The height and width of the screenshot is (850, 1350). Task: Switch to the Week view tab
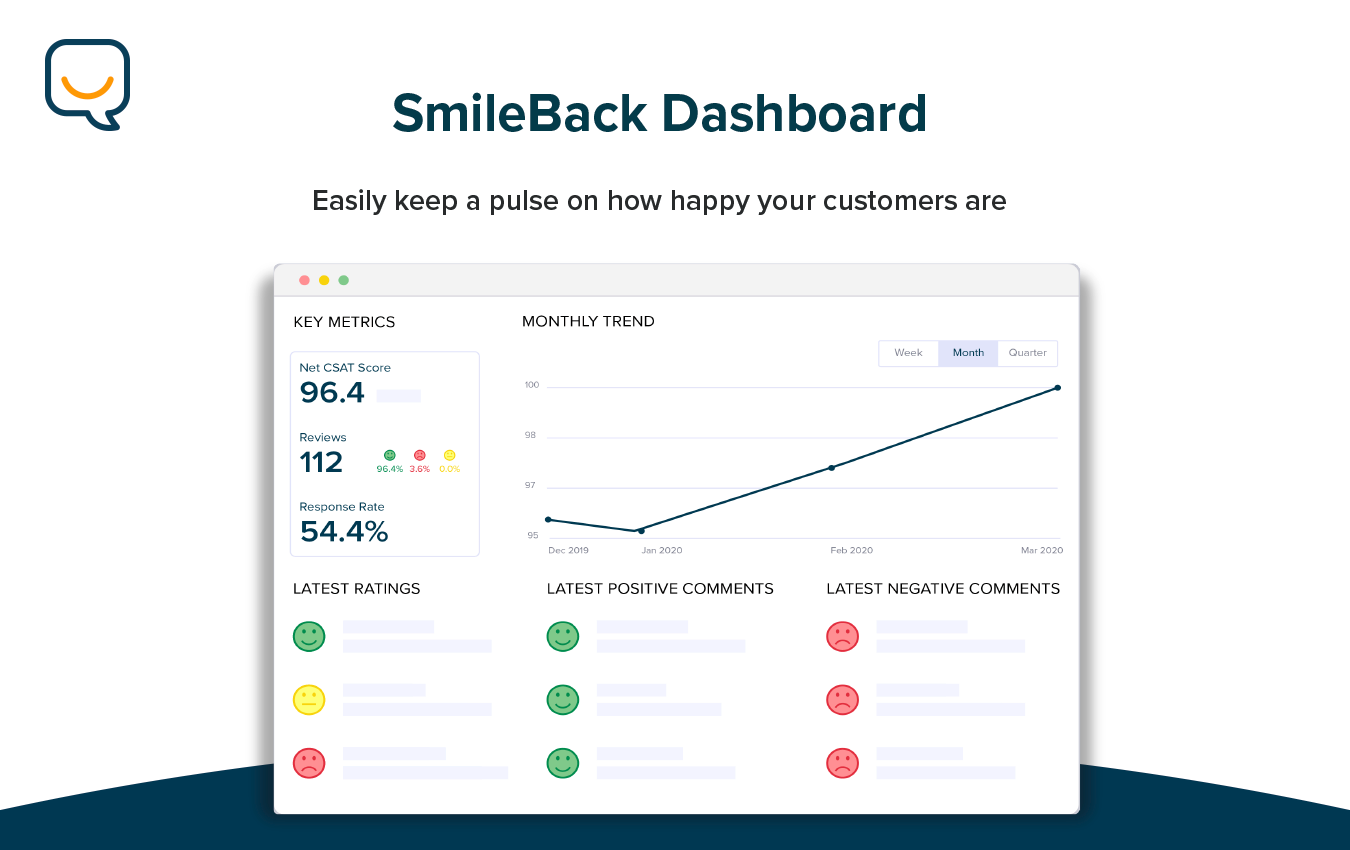point(908,353)
